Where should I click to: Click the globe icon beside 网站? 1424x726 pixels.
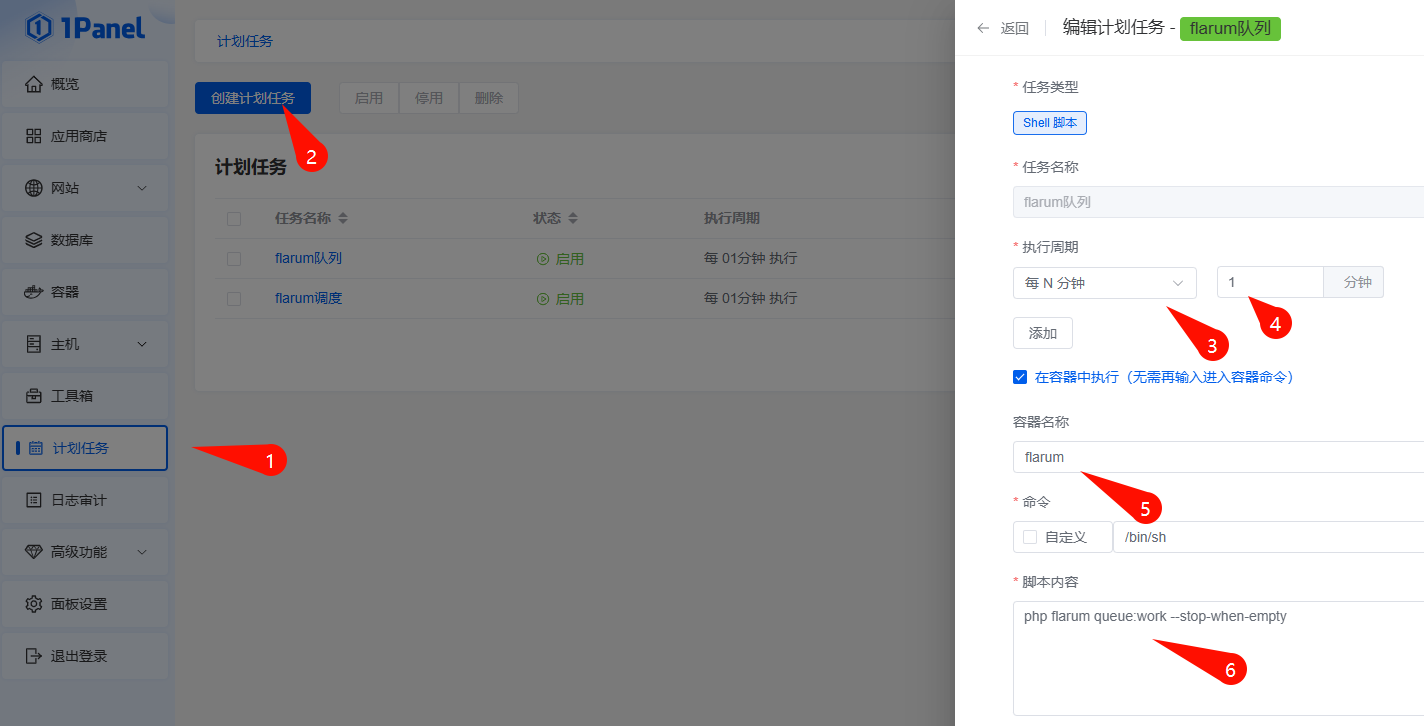coord(34,188)
